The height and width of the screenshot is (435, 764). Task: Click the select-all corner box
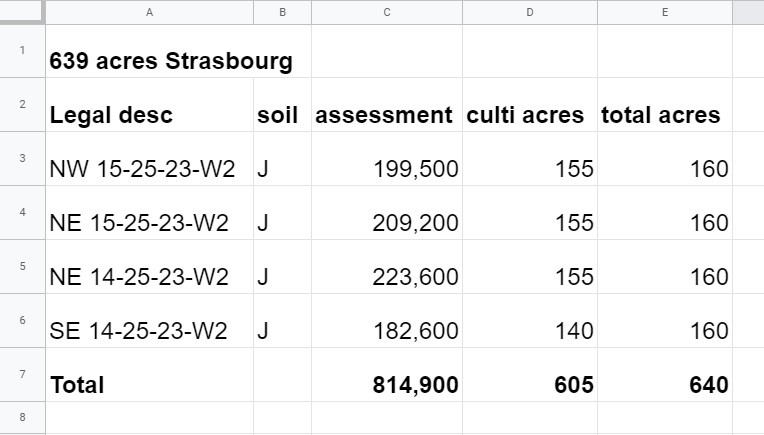[22, 12]
